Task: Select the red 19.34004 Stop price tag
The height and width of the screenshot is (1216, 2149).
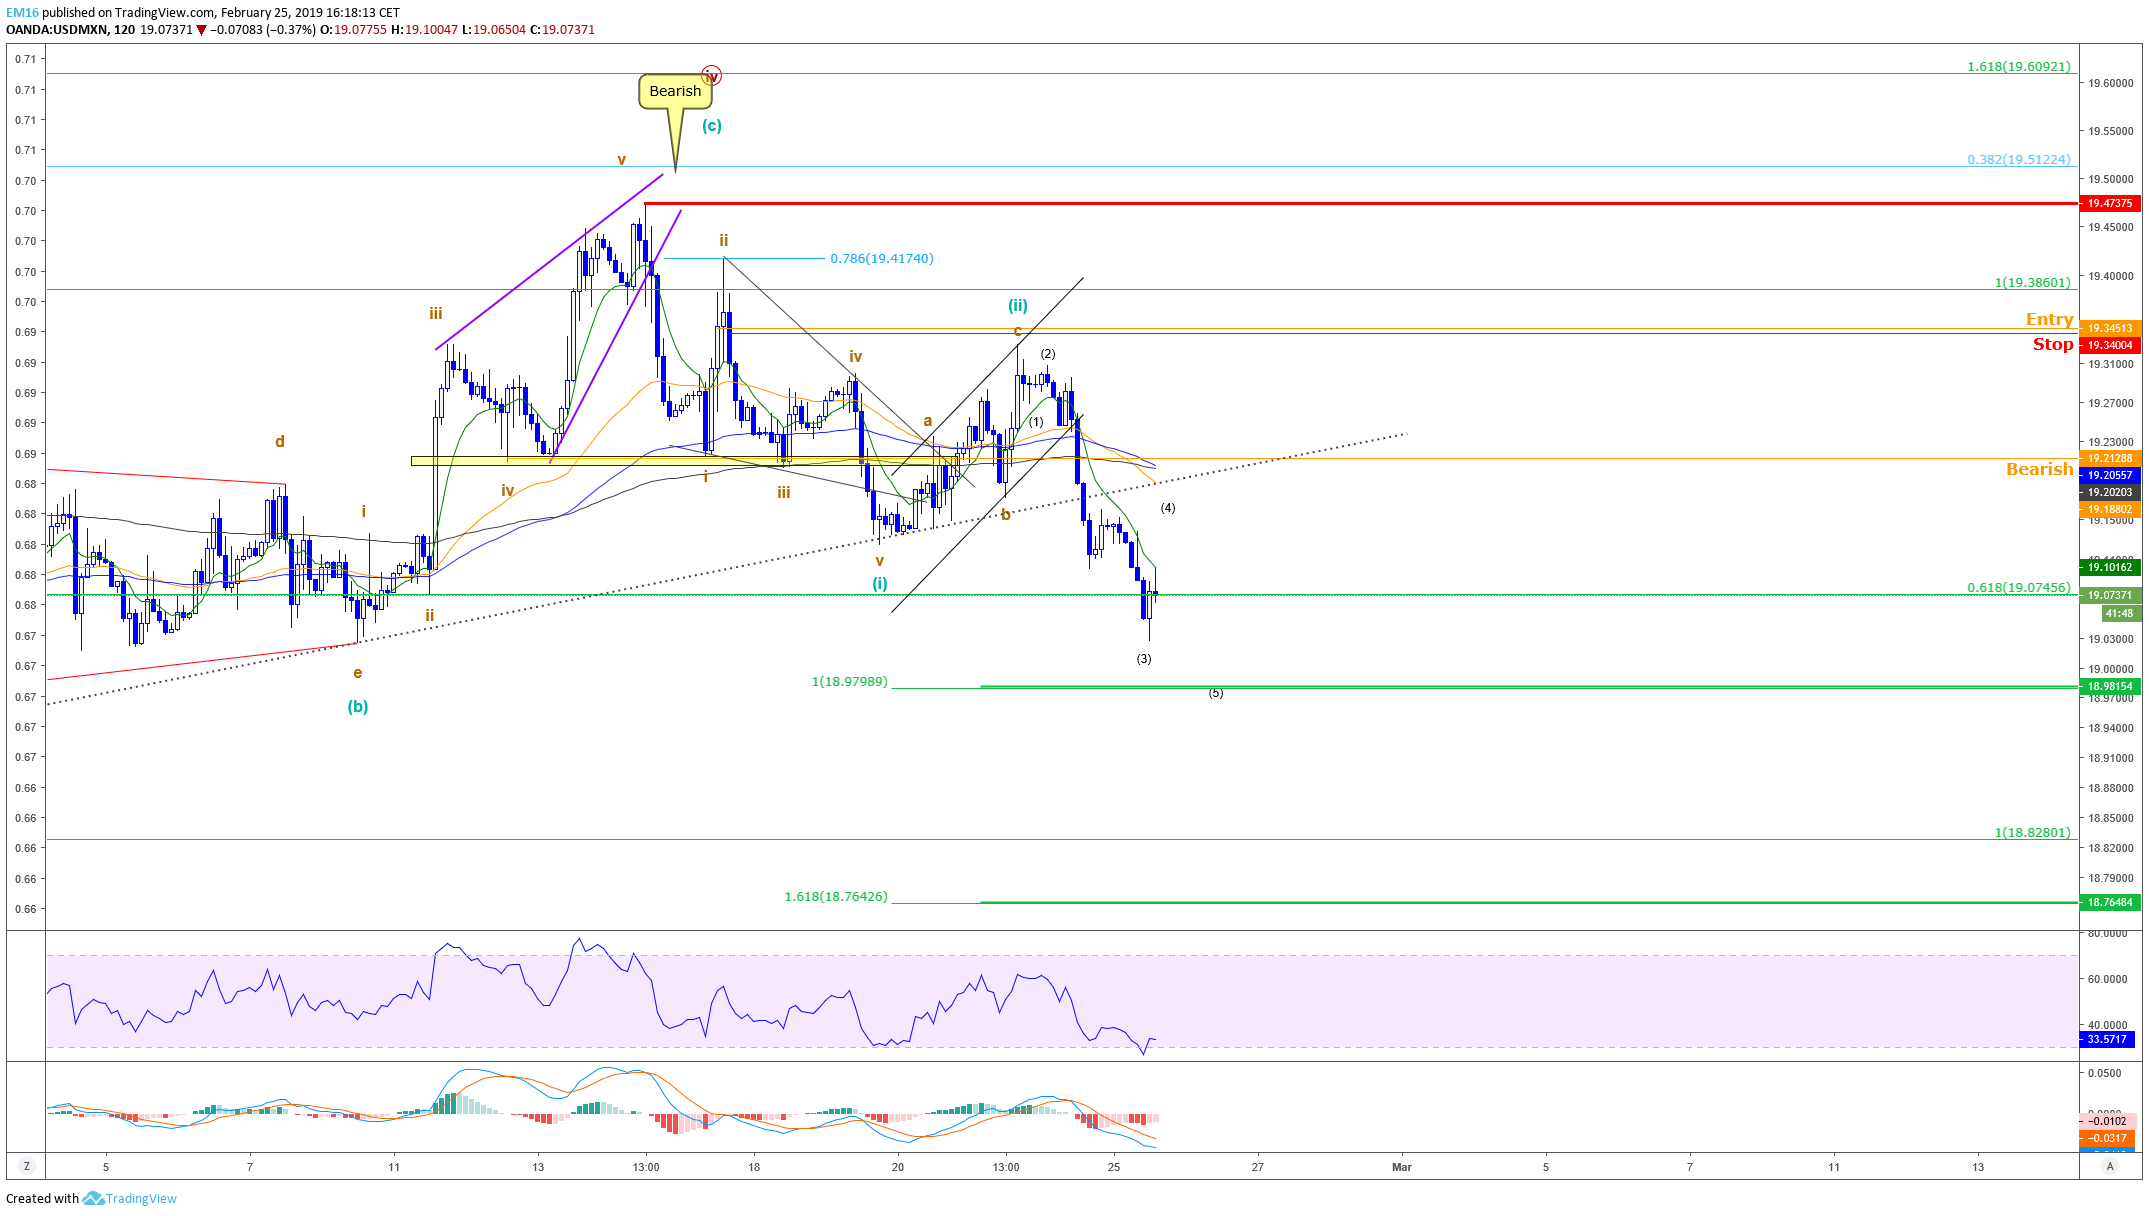Action: pos(2110,345)
